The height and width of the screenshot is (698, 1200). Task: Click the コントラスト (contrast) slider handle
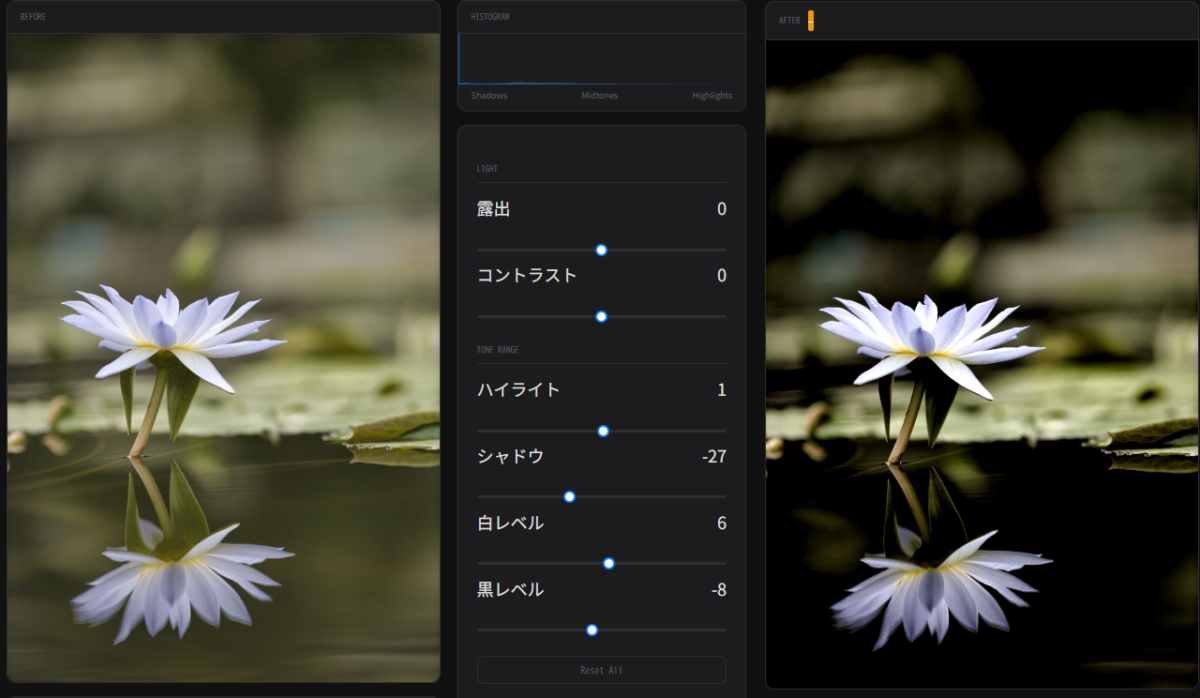click(x=601, y=316)
